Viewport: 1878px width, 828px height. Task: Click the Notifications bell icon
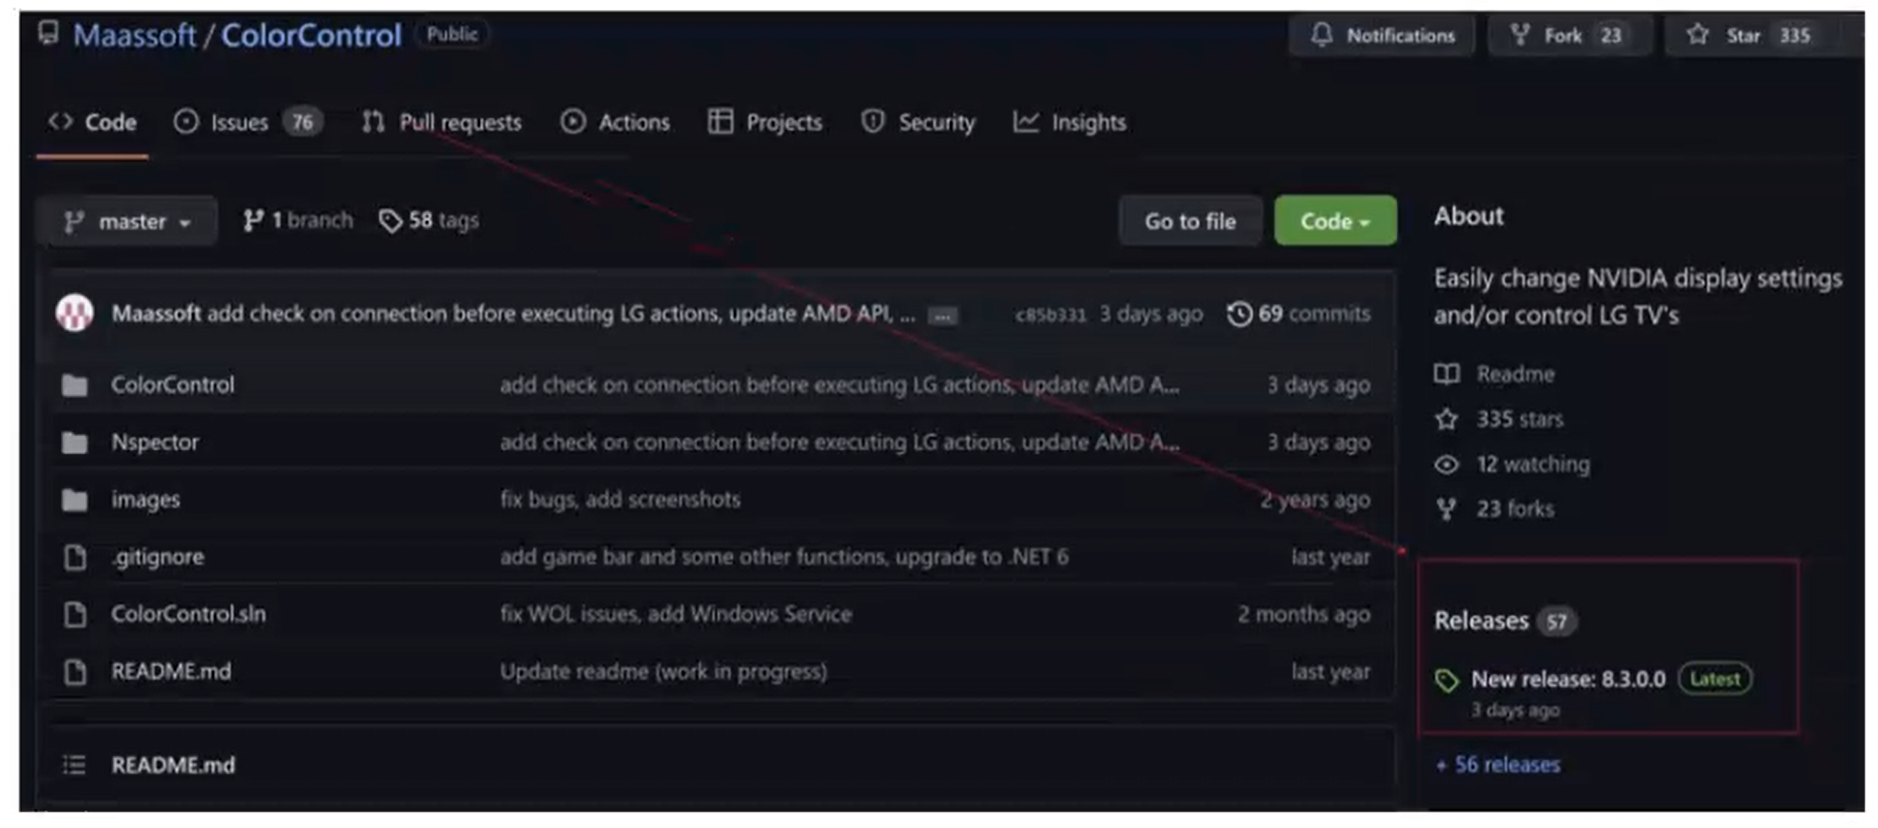[1321, 35]
